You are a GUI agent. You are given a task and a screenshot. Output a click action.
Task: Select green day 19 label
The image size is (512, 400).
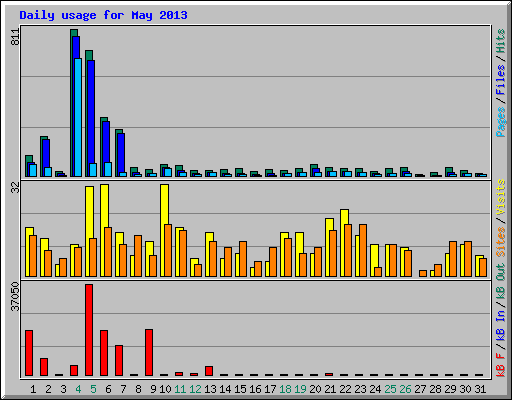[300, 389]
